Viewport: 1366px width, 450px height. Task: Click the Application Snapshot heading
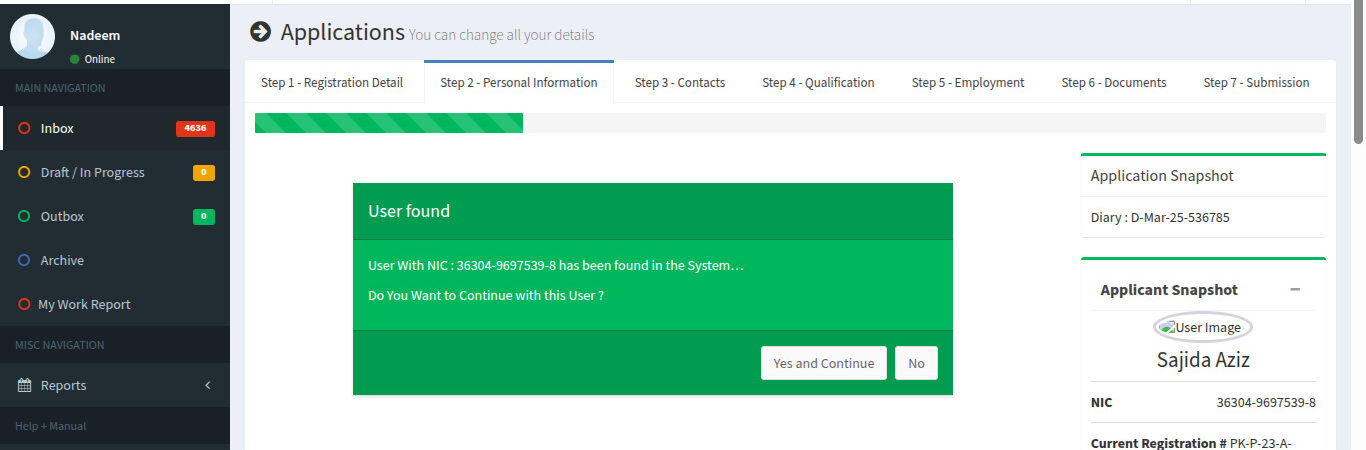pyautogui.click(x=1162, y=176)
